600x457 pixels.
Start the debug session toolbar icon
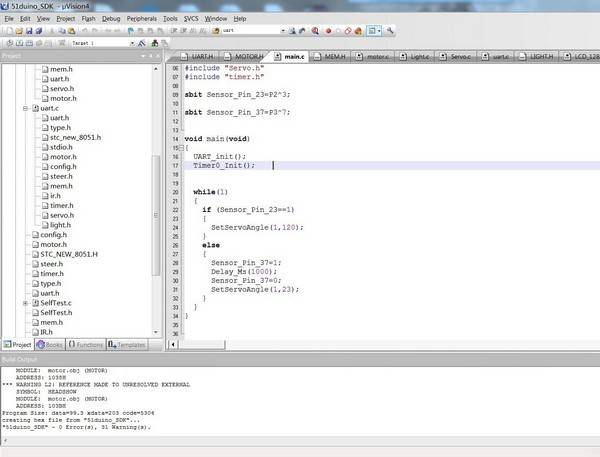coord(315,31)
